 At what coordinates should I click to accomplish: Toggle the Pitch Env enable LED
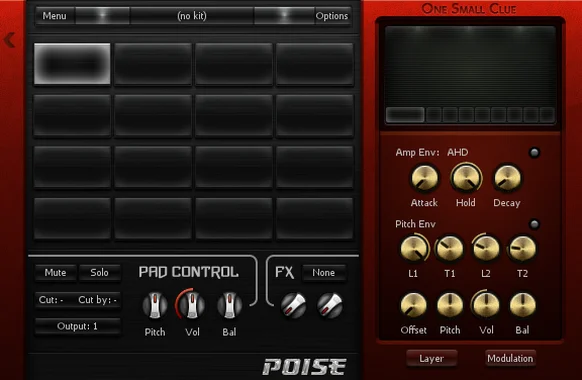pos(534,224)
